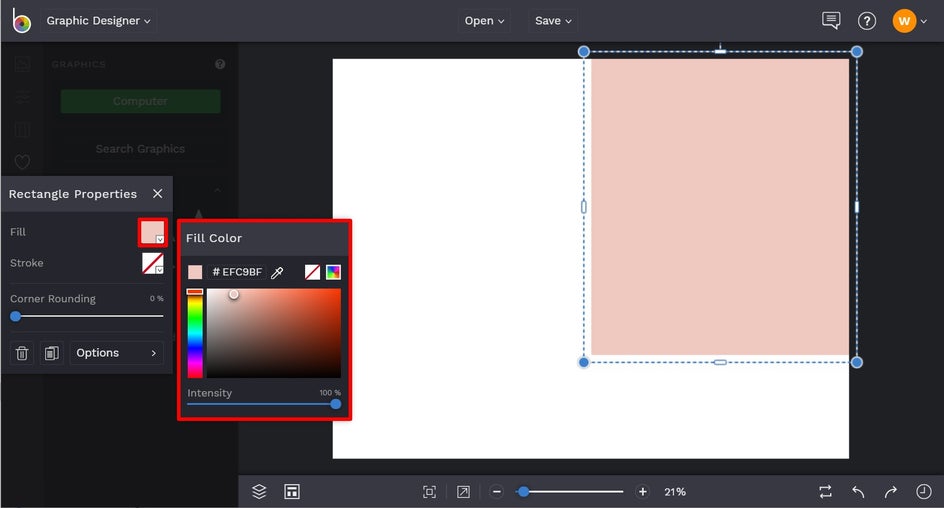This screenshot has width=944, height=508.
Task: Open the Options submenu
Action: click(116, 353)
